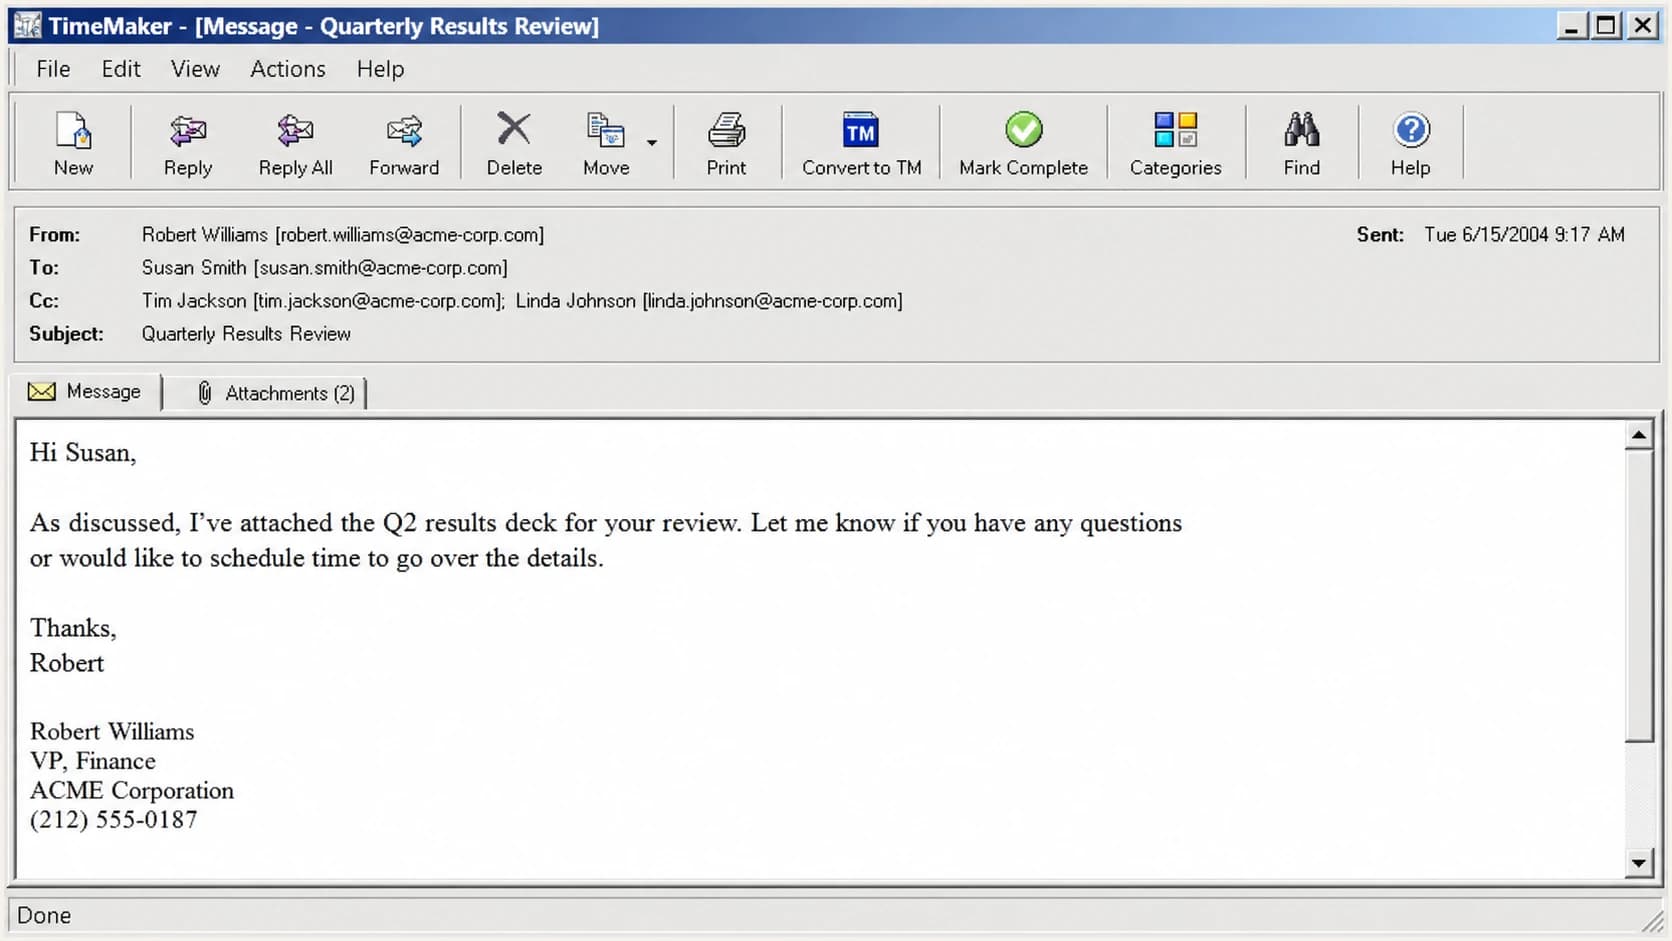Switch to the Message tab

85,391
